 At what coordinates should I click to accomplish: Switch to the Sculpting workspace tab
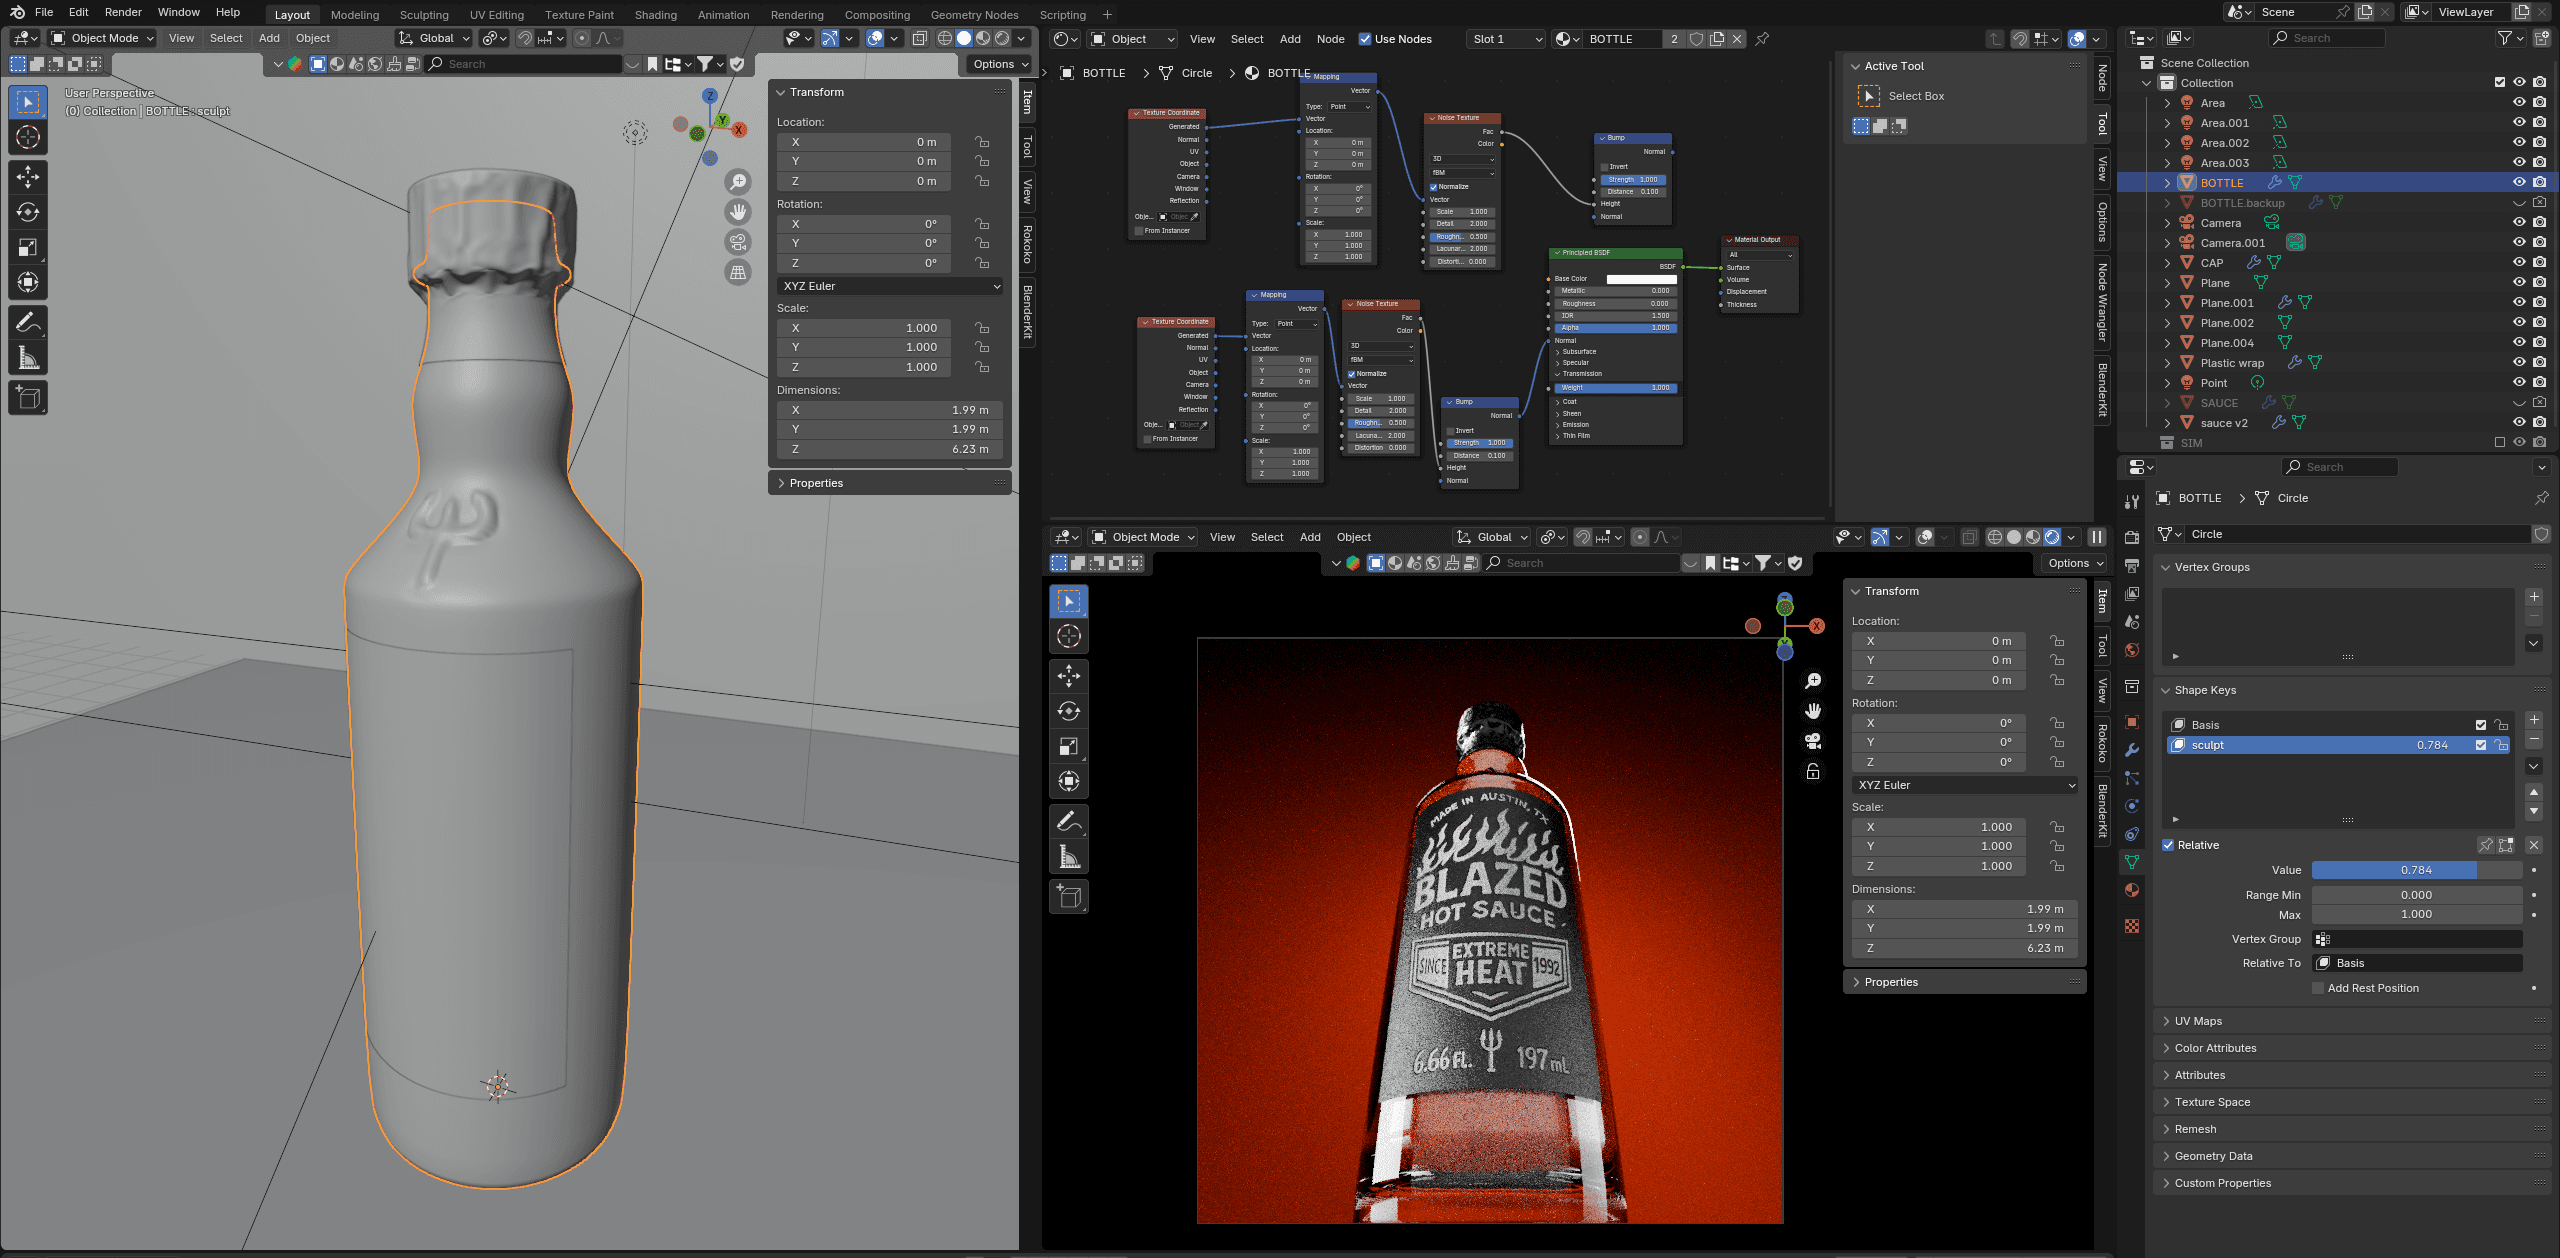point(424,15)
